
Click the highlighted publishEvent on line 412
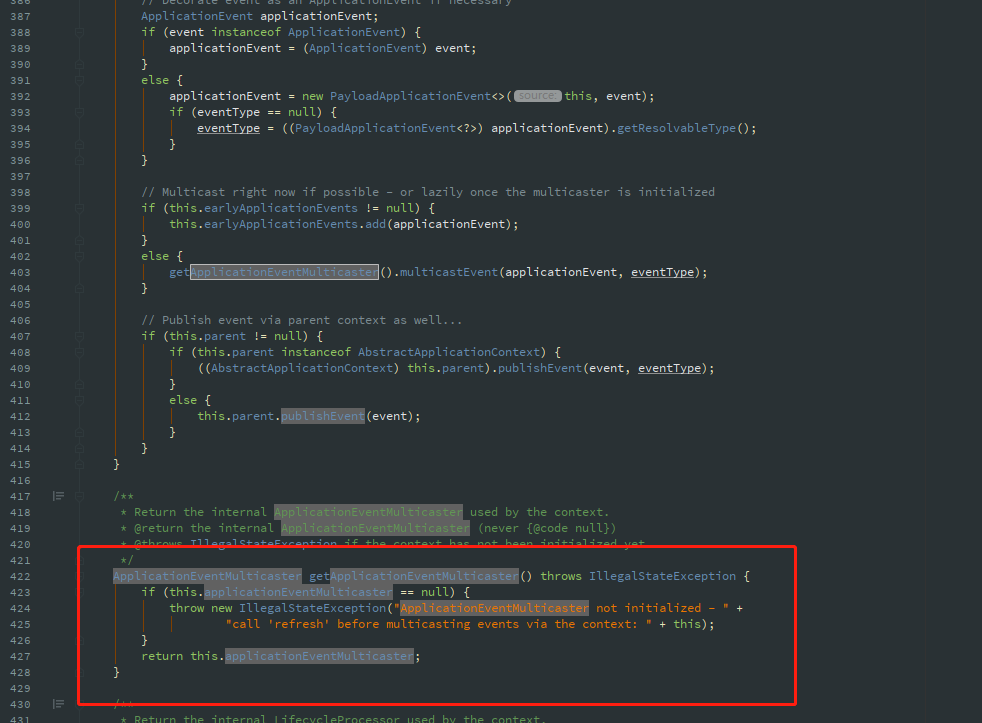point(323,416)
